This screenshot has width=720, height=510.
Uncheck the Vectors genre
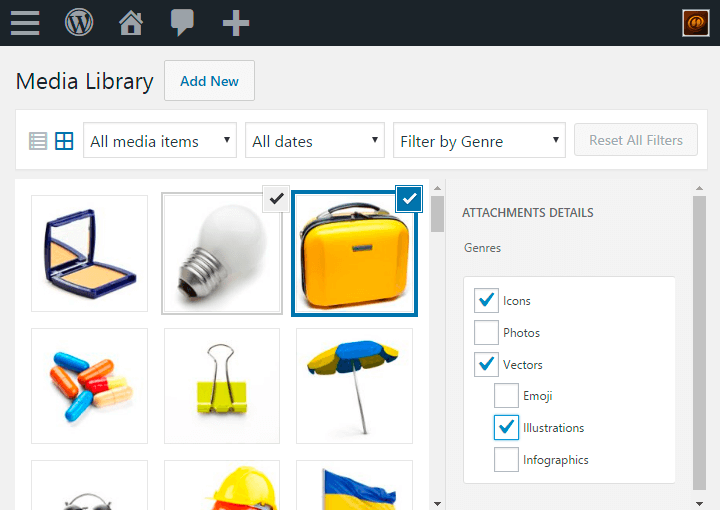click(x=486, y=364)
